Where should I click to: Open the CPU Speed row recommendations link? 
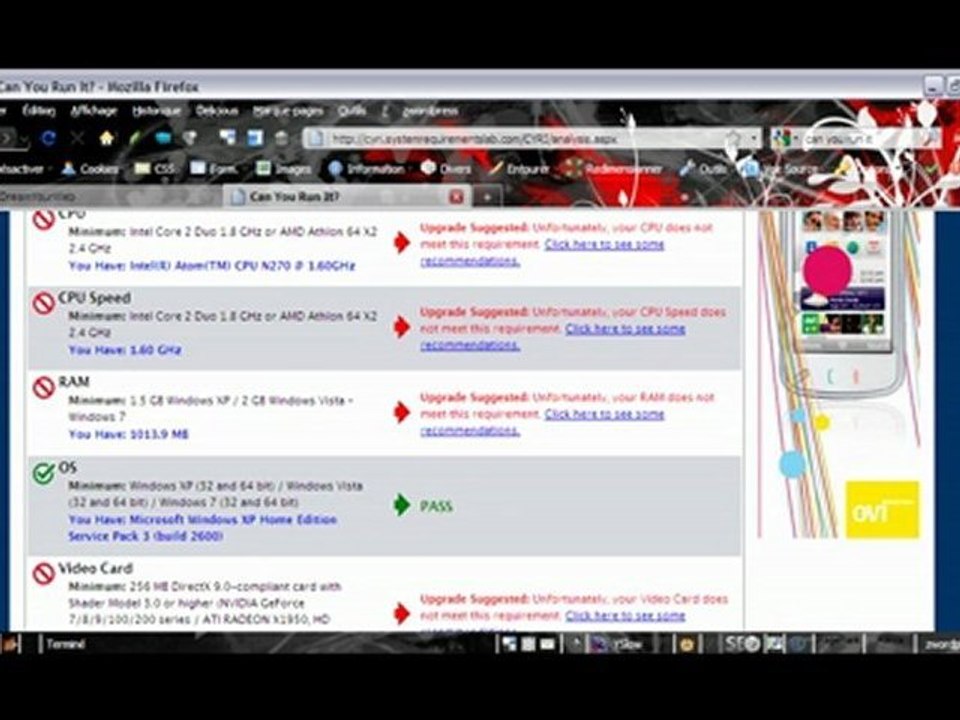552,337
